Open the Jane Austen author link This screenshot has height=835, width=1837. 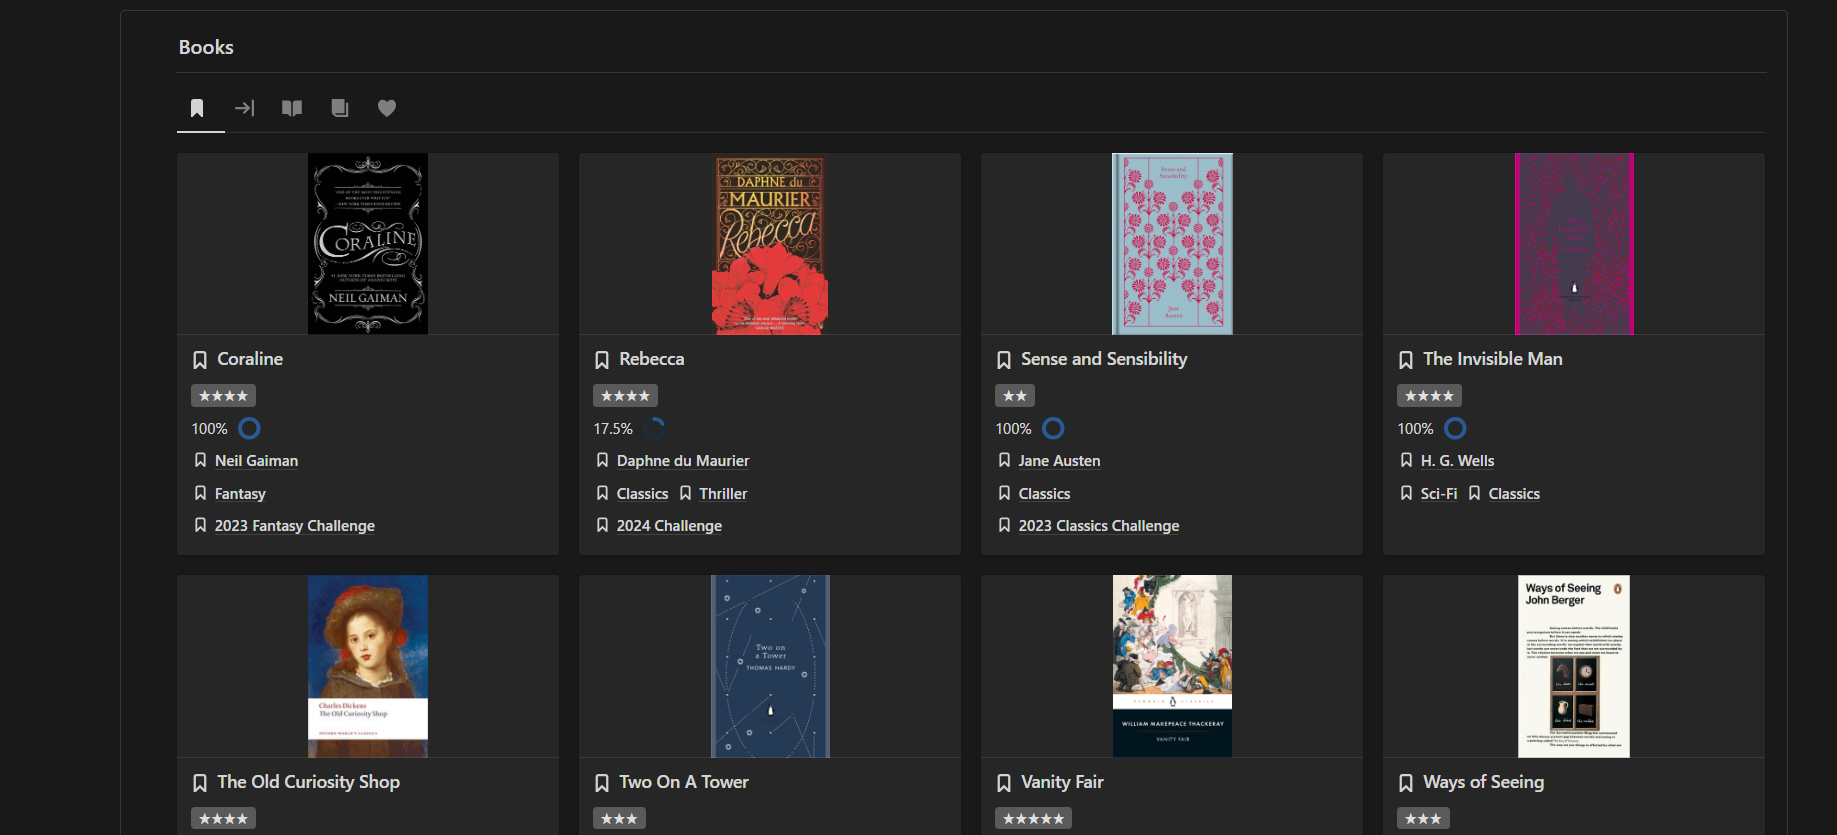(x=1059, y=461)
